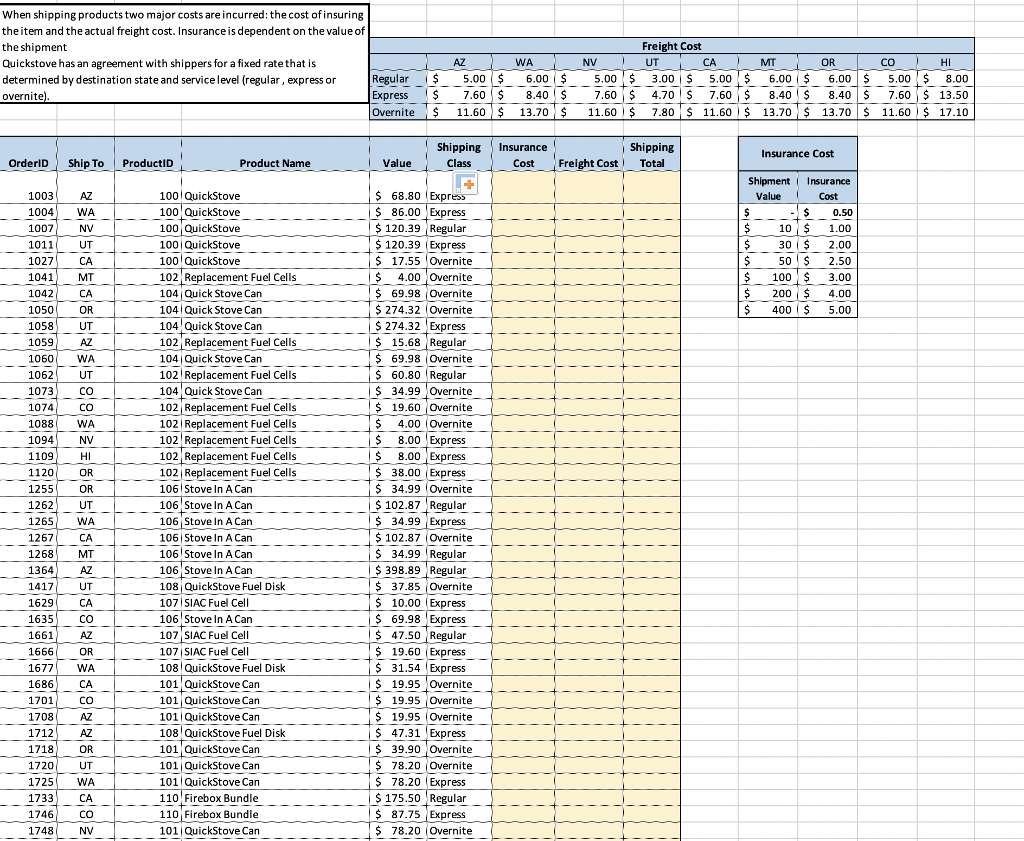Screen dimensions: 1024x841
Task: Click the Shipping Class header cell
Action: [x=458, y=153]
